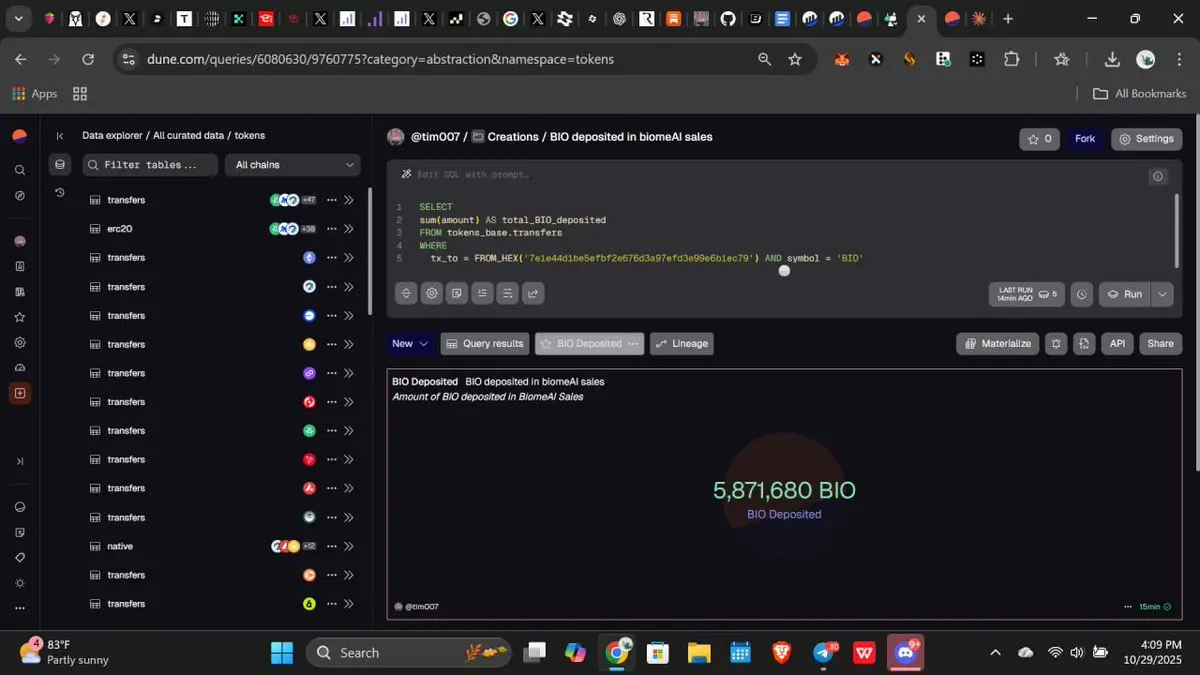The width and height of the screenshot is (1200, 675).
Task: Click the share/export arrow icon in editor toolbar
Action: point(533,293)
